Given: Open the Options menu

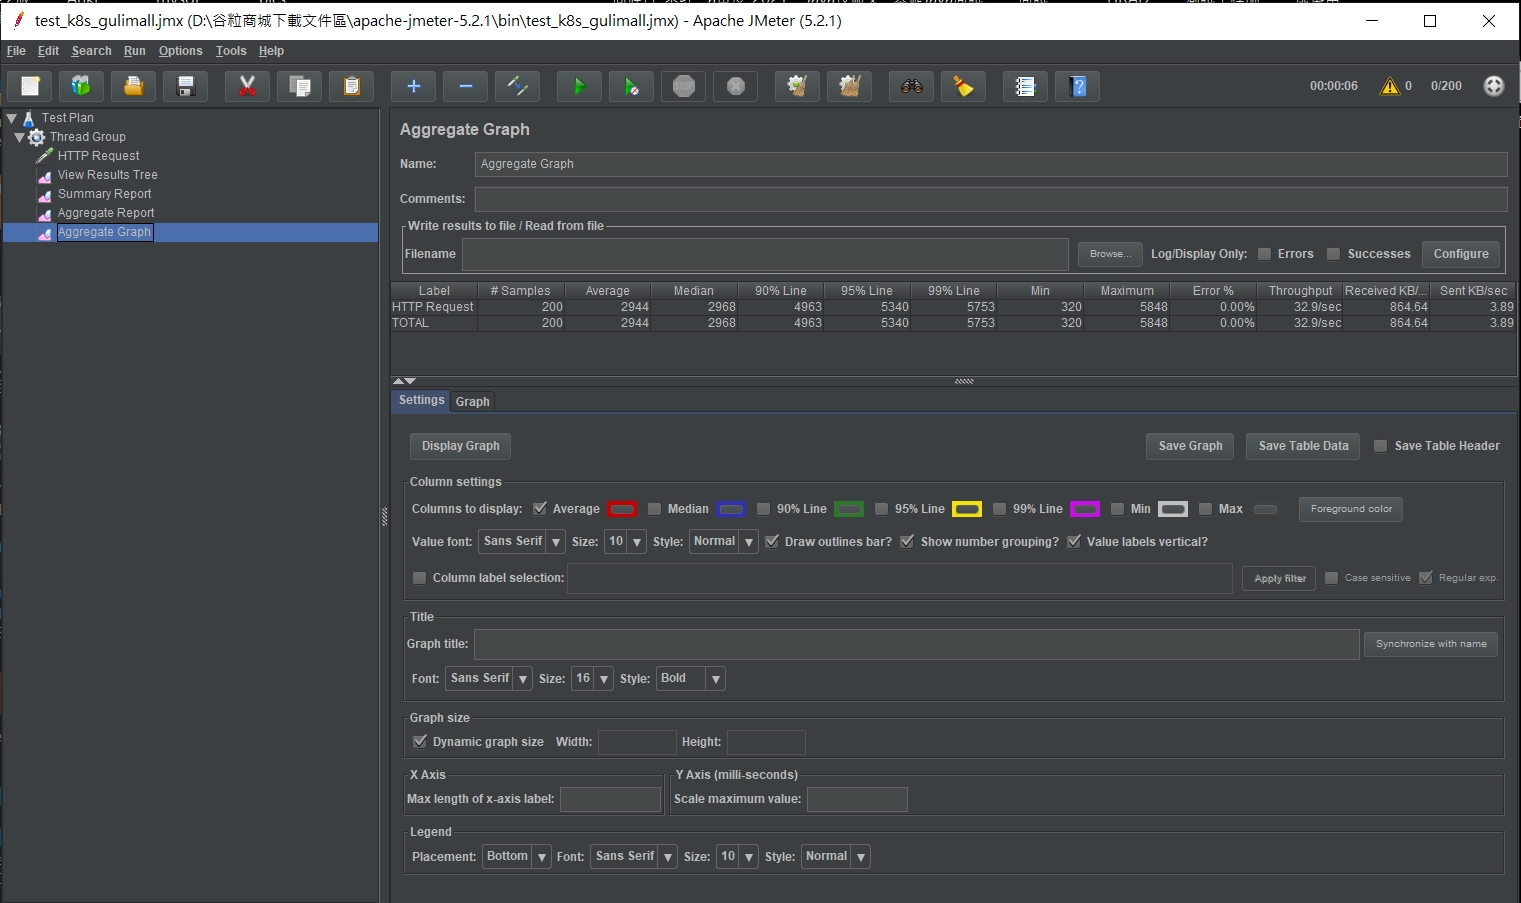Looking at the screenshot, I should click(180, 51).
